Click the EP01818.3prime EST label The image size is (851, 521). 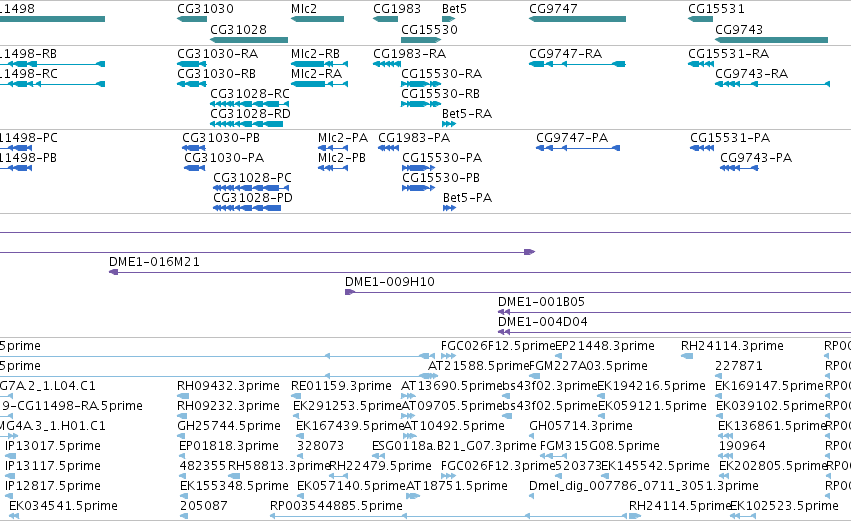coord(229,446)
